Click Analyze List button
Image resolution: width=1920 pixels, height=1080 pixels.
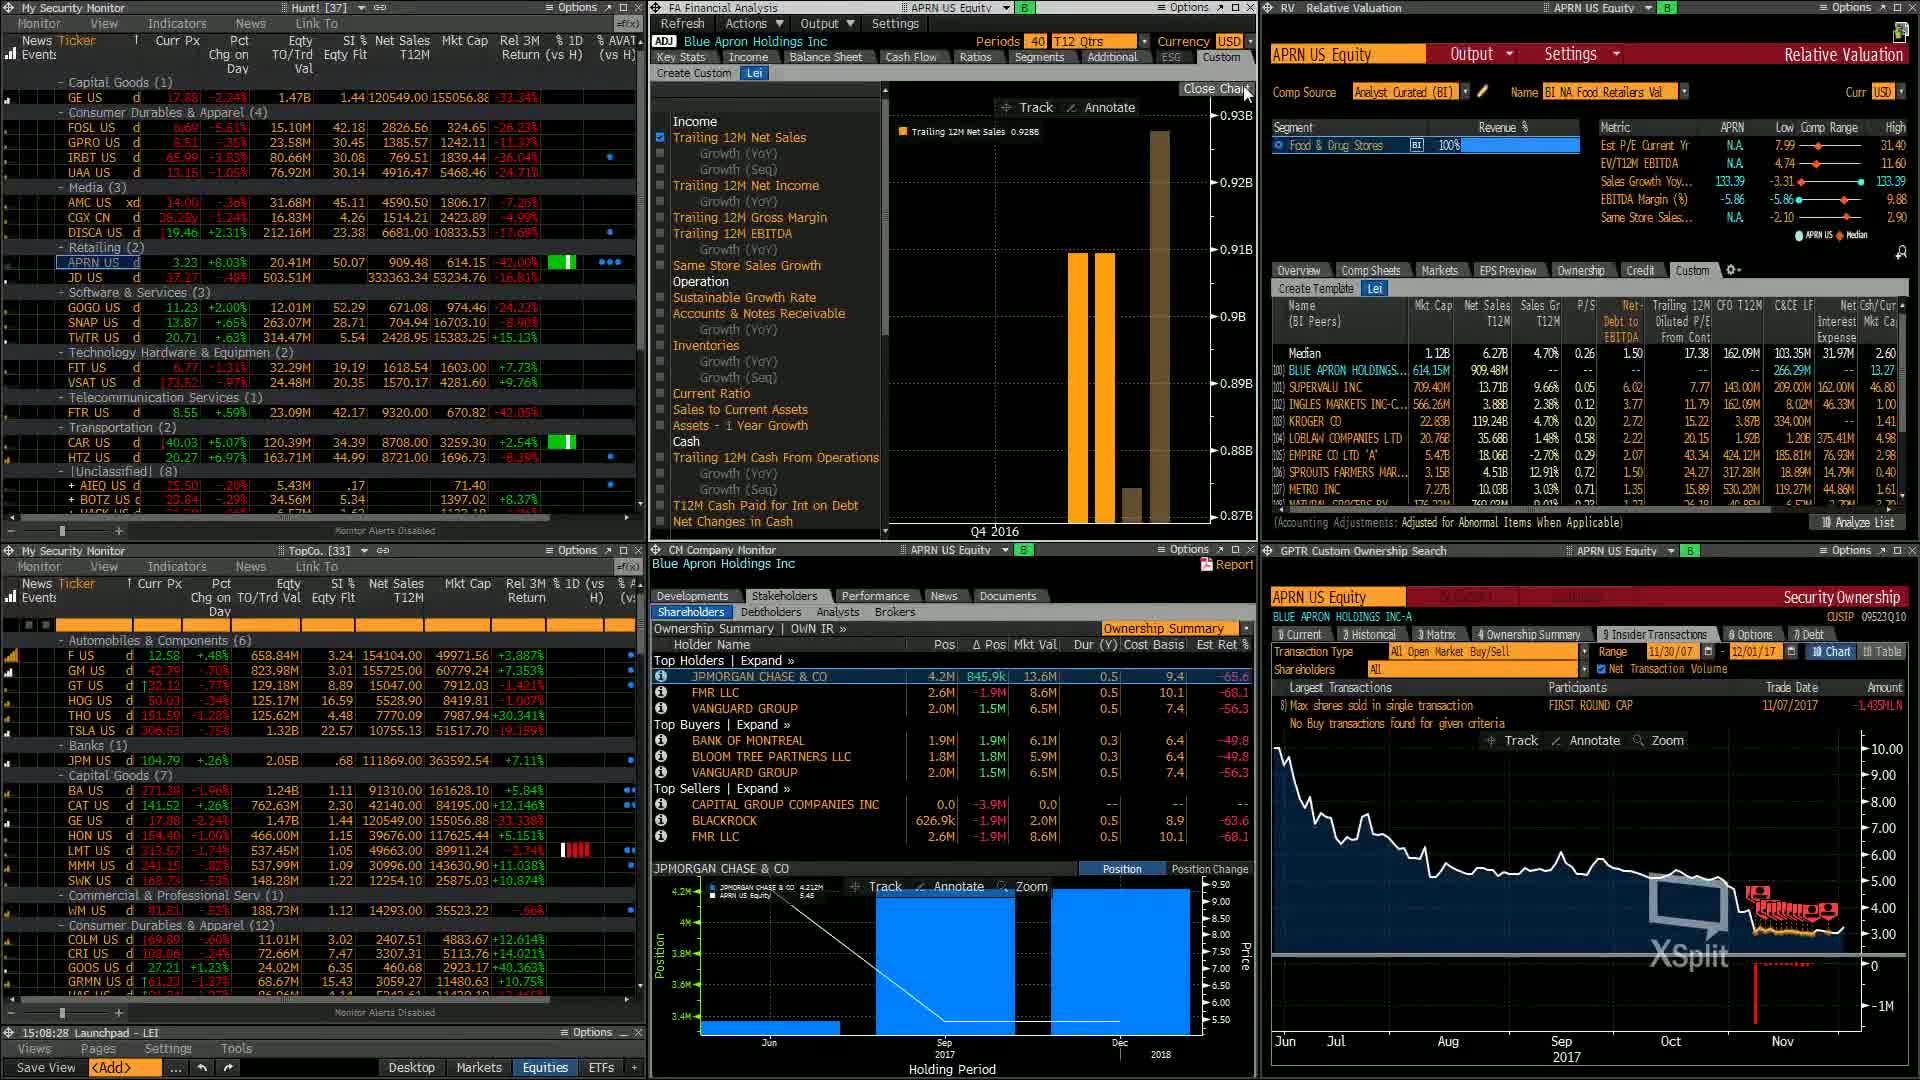click(x=1857, y=523)
